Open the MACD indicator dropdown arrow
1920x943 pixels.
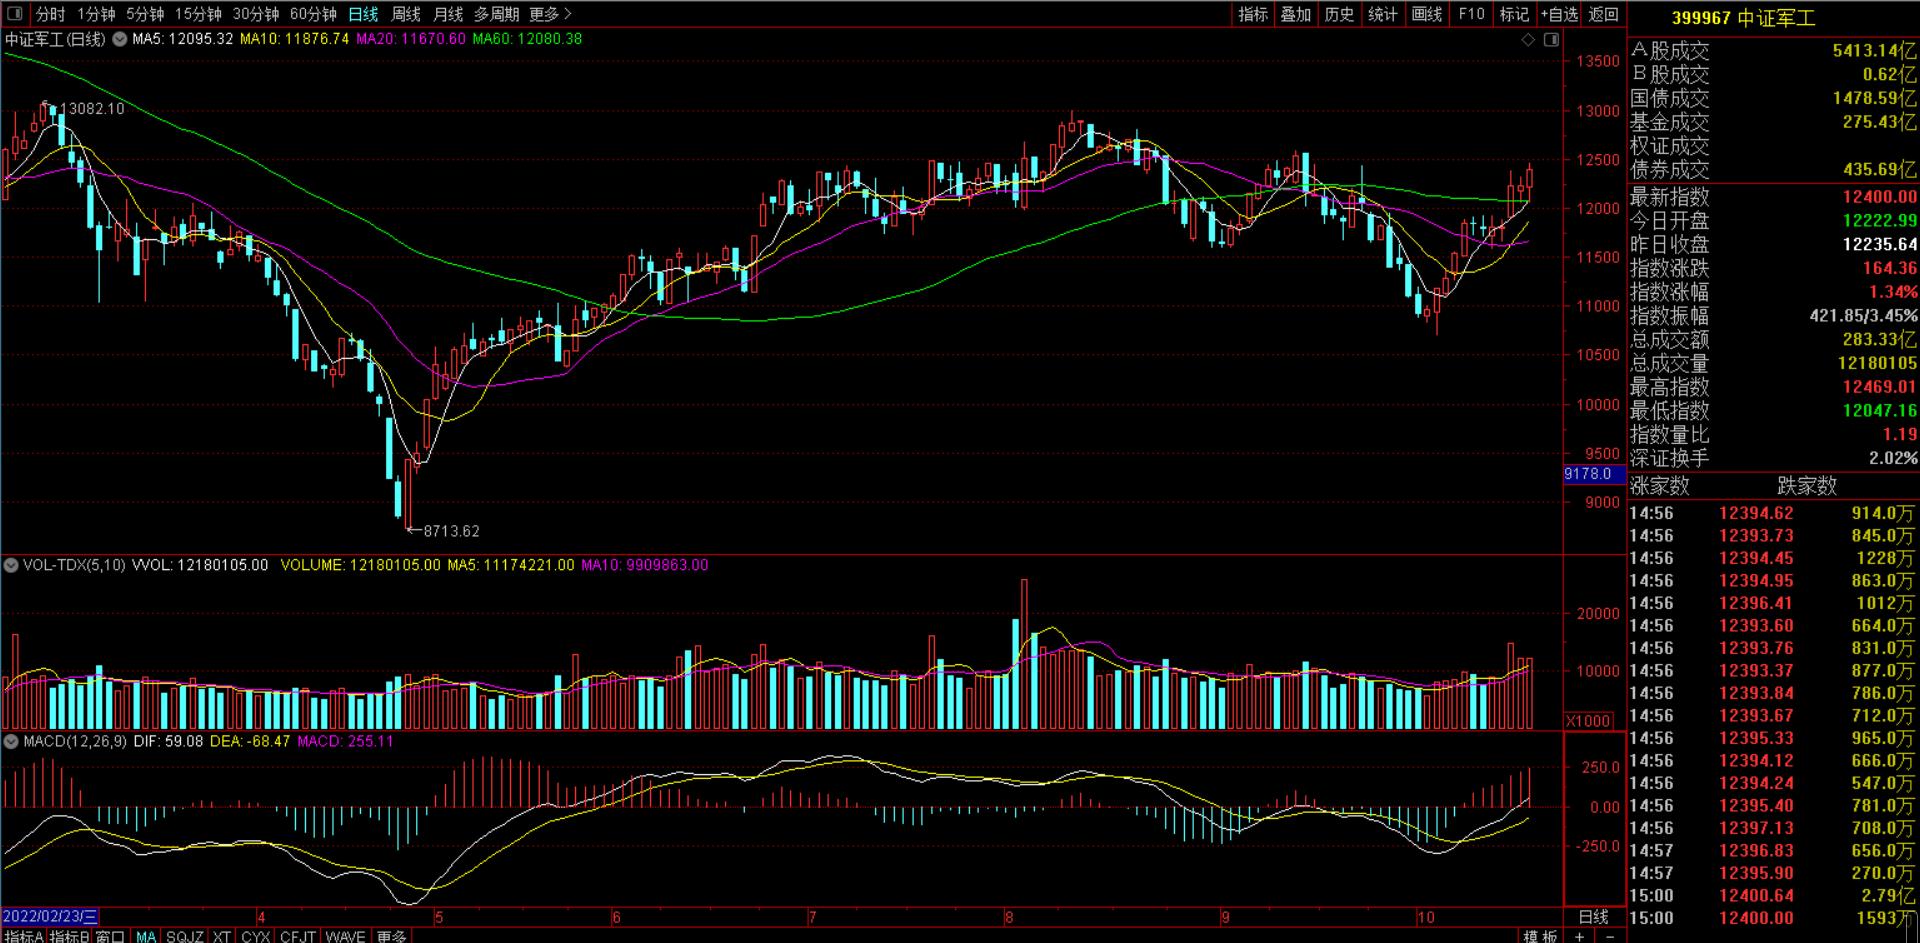point(11,741)
